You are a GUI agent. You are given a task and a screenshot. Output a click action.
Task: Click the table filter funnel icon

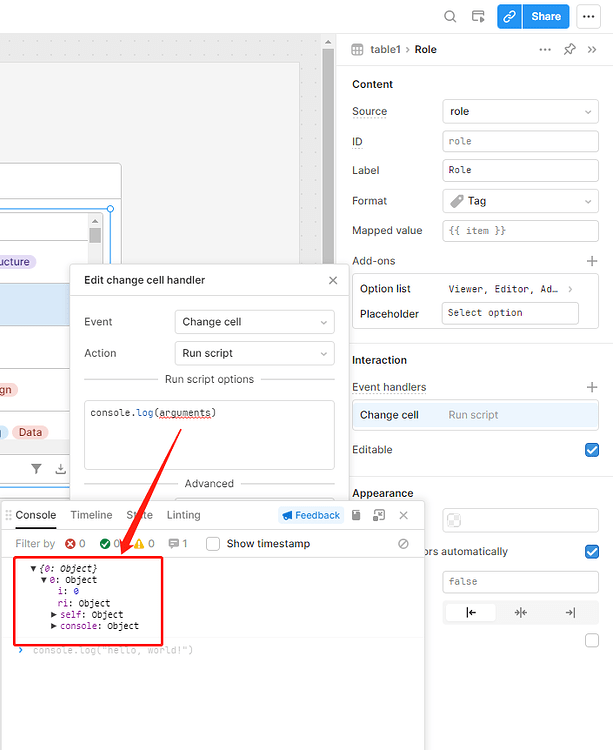(x=36, y=469)
